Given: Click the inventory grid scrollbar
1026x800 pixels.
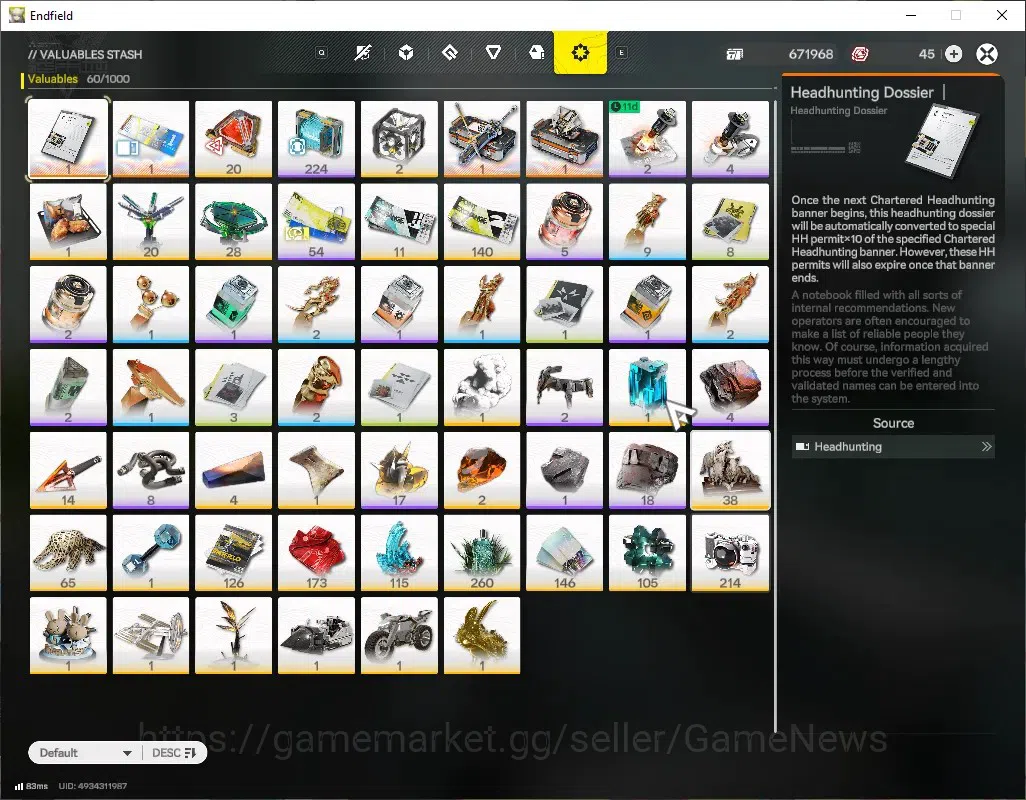Looking at the screenshot, I should tap(775, 416).
